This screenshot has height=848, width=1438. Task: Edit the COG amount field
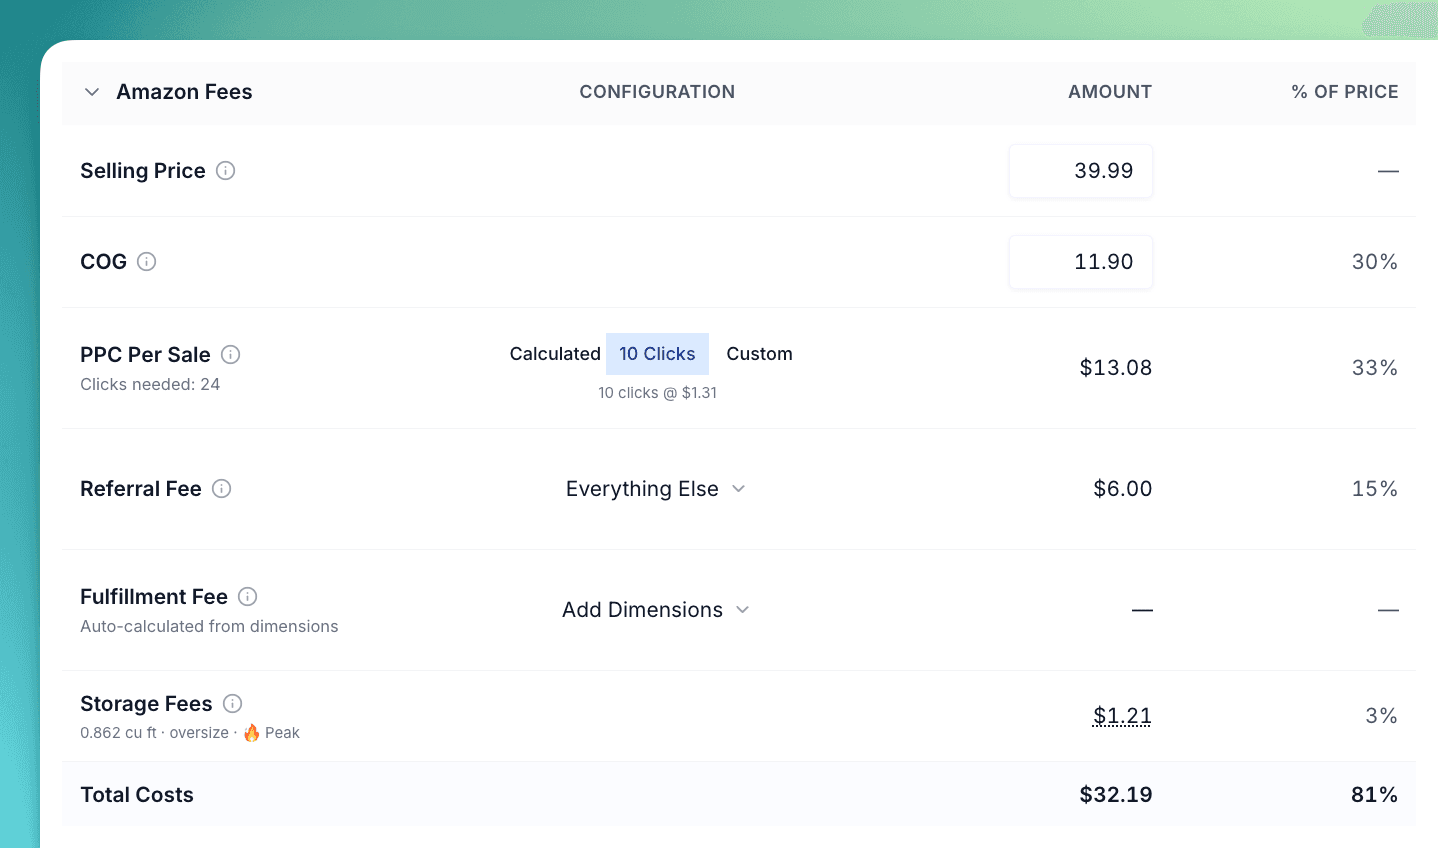point(1080,262)
